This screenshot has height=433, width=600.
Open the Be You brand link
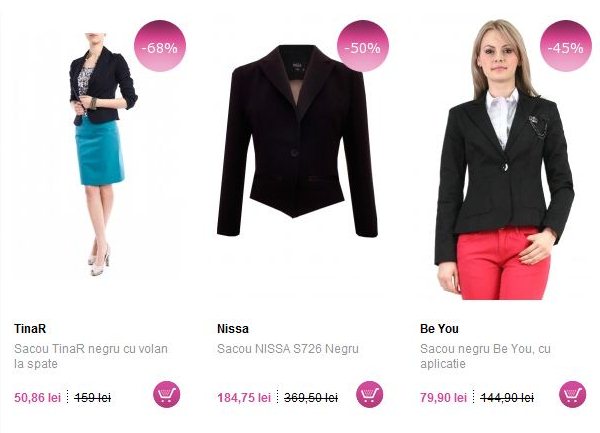tap(439, 329)
